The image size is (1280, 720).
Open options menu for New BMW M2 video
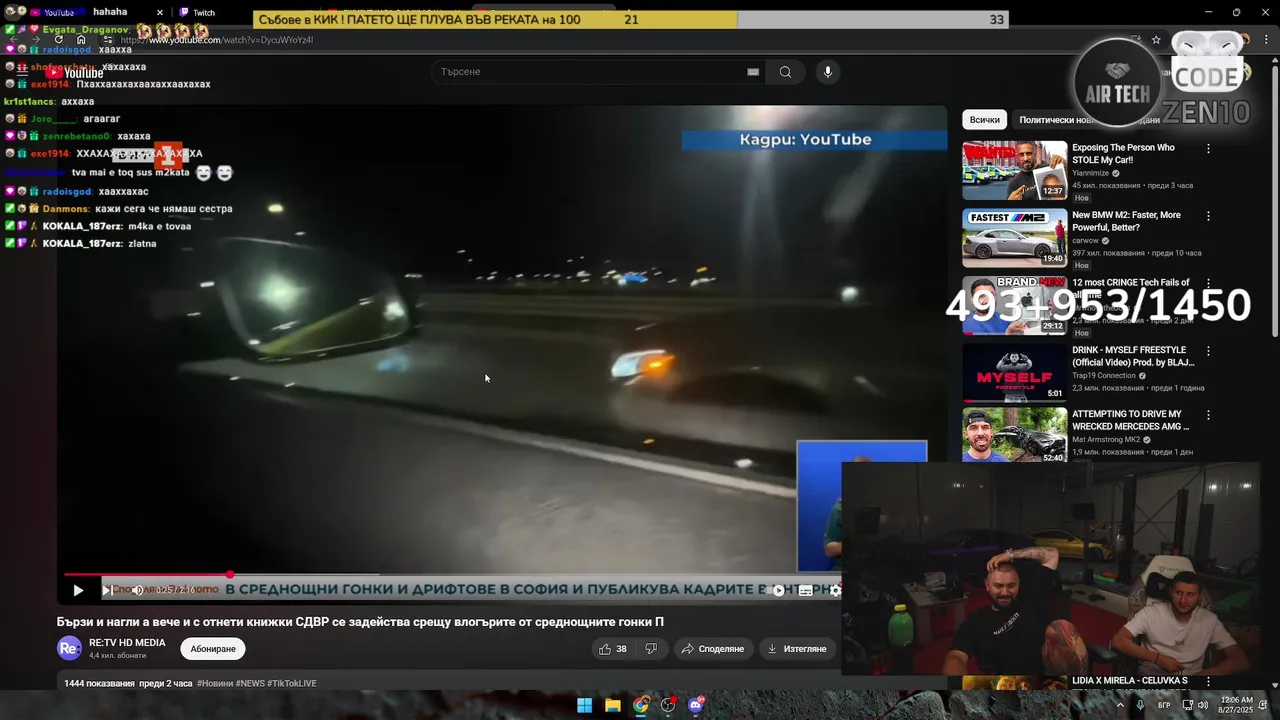1208,216
